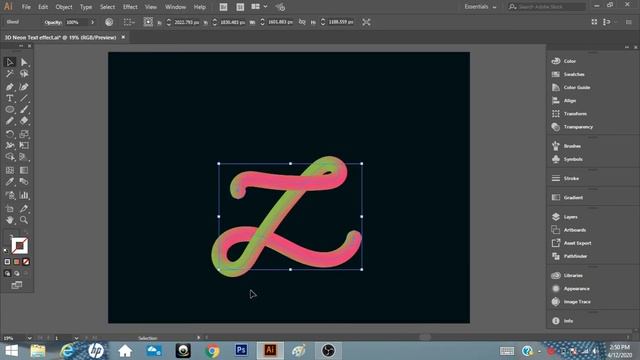The image size is (640, 360).
Task: Click the Search Adobe Stock field
Action: pyautogui.click(x=547, y=7)
